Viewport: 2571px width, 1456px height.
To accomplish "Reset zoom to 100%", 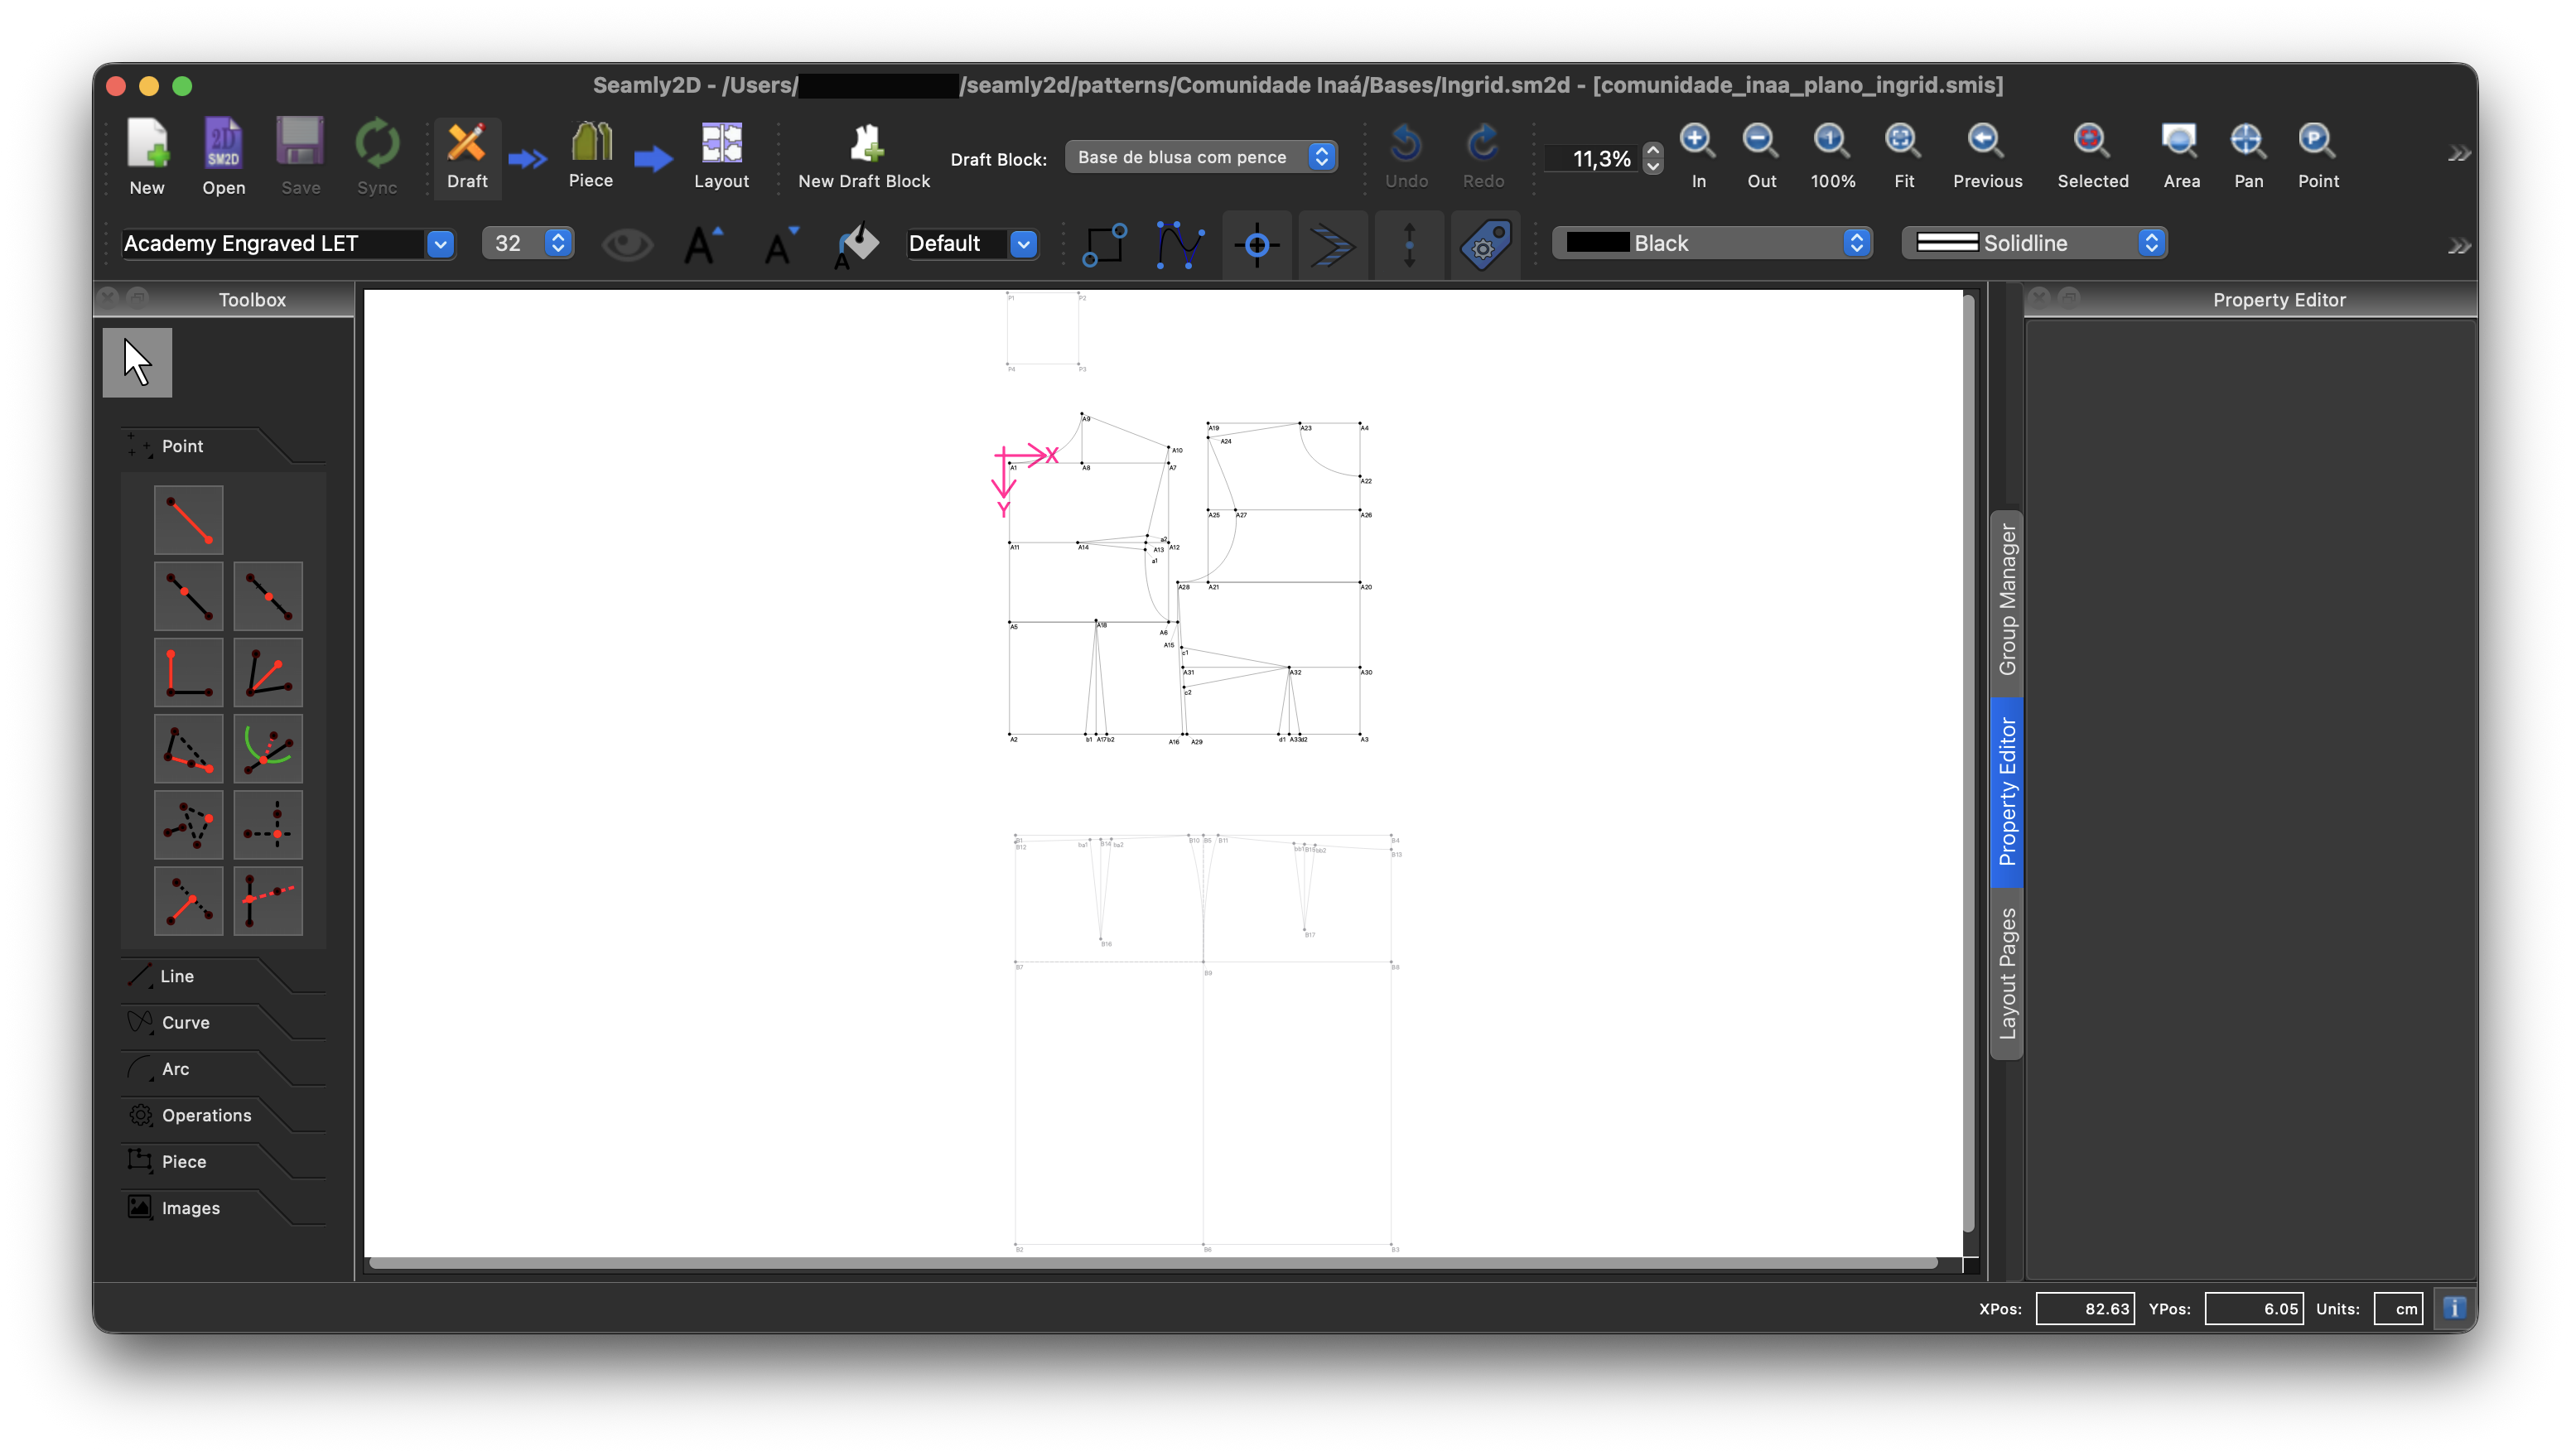I will (1832, 156).
